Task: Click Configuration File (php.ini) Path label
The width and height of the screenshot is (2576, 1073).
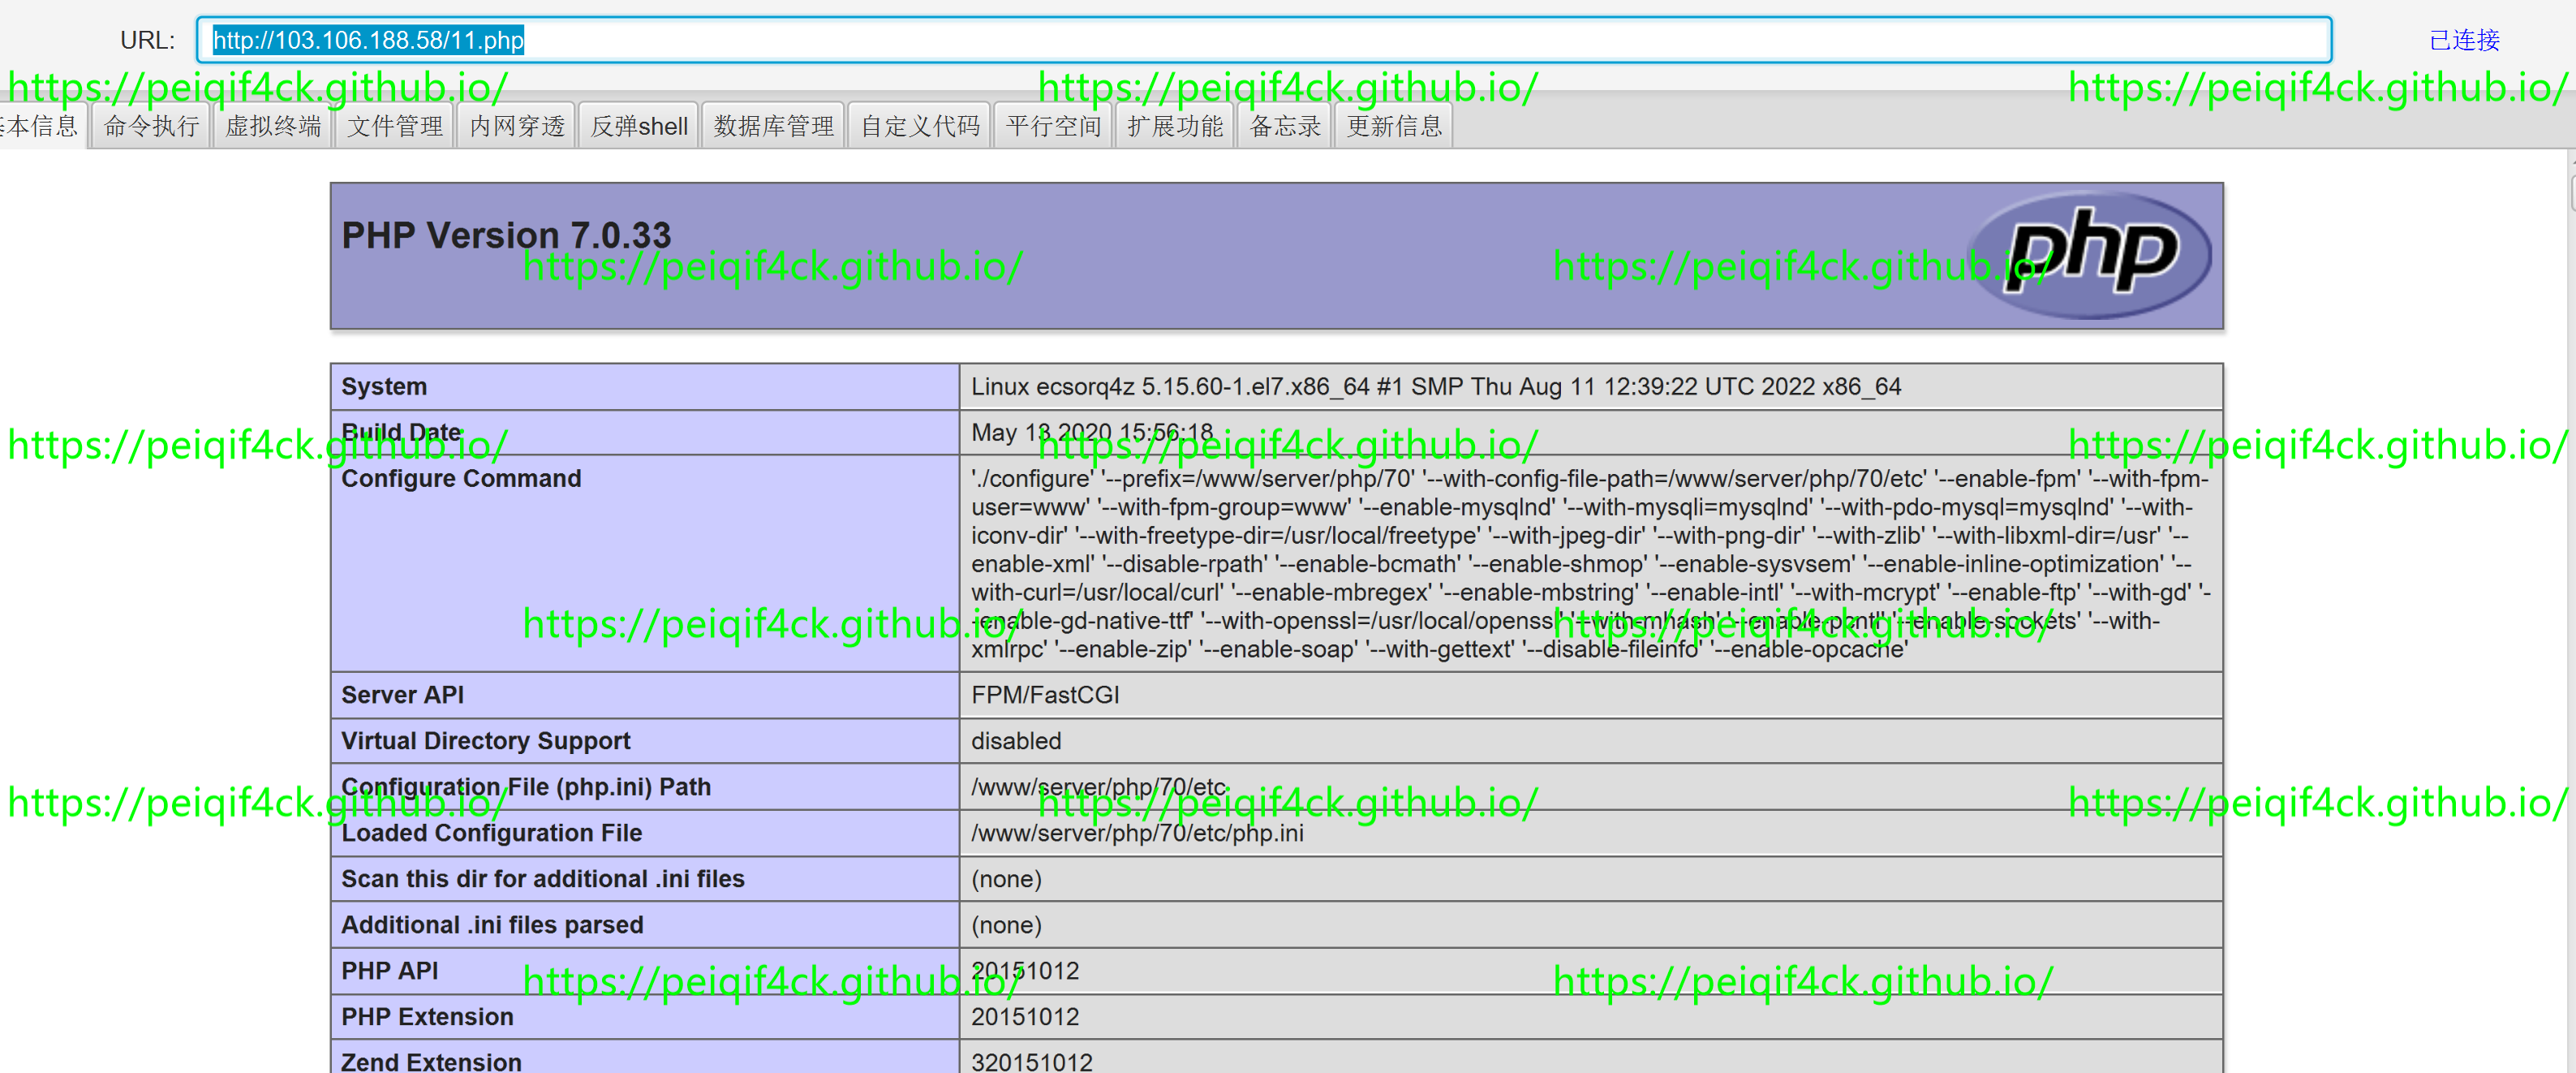Action: [x=526, y=786]
